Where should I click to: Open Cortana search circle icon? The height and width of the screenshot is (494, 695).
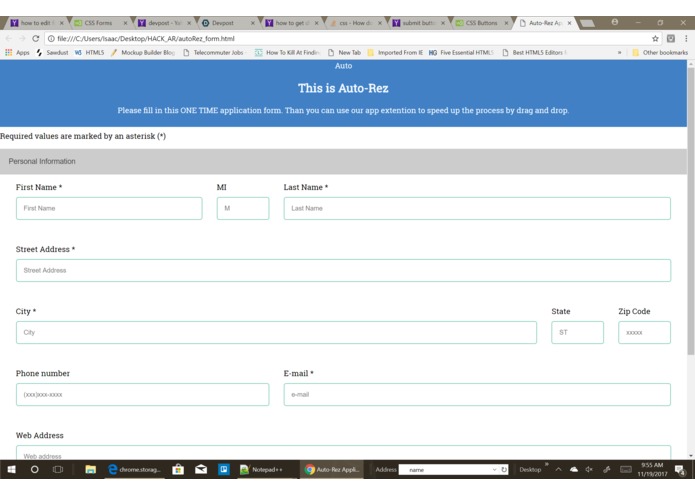35,470
